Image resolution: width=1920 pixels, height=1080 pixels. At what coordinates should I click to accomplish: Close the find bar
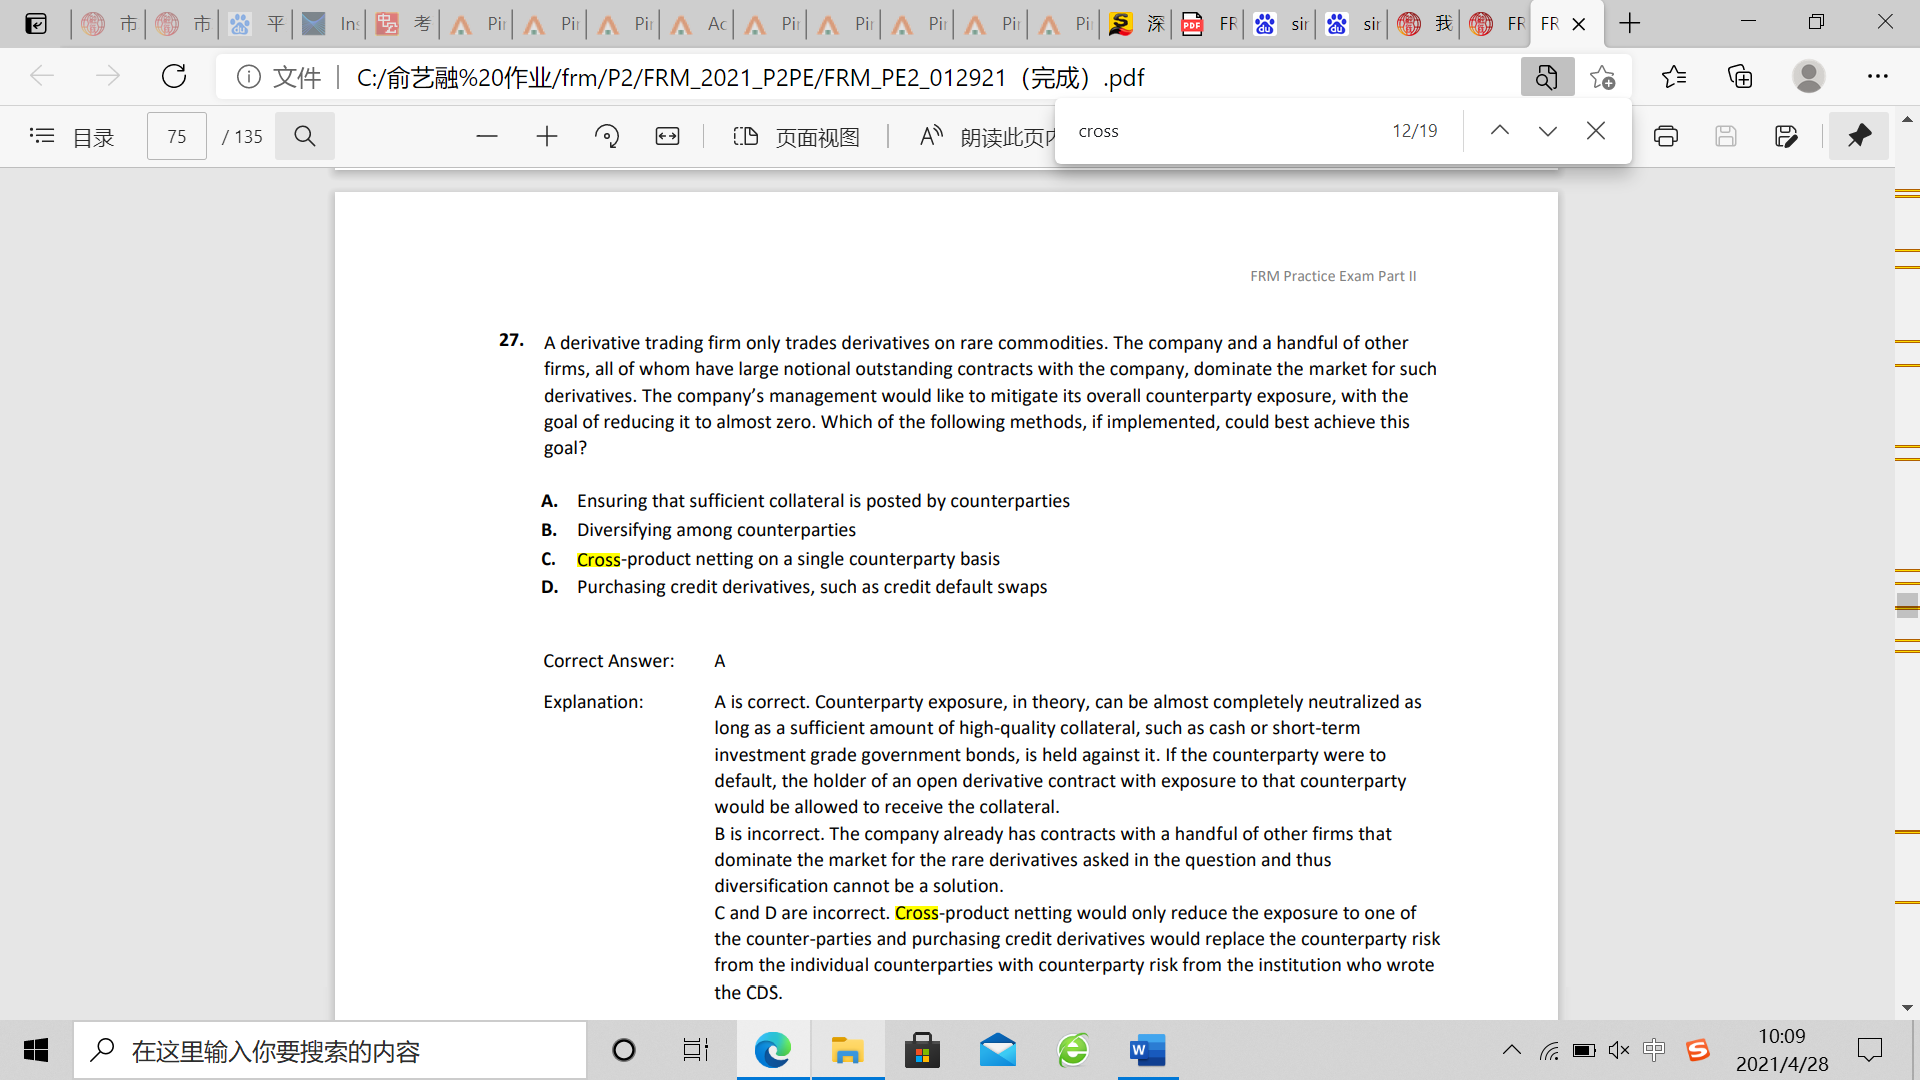click(1596, 131)
